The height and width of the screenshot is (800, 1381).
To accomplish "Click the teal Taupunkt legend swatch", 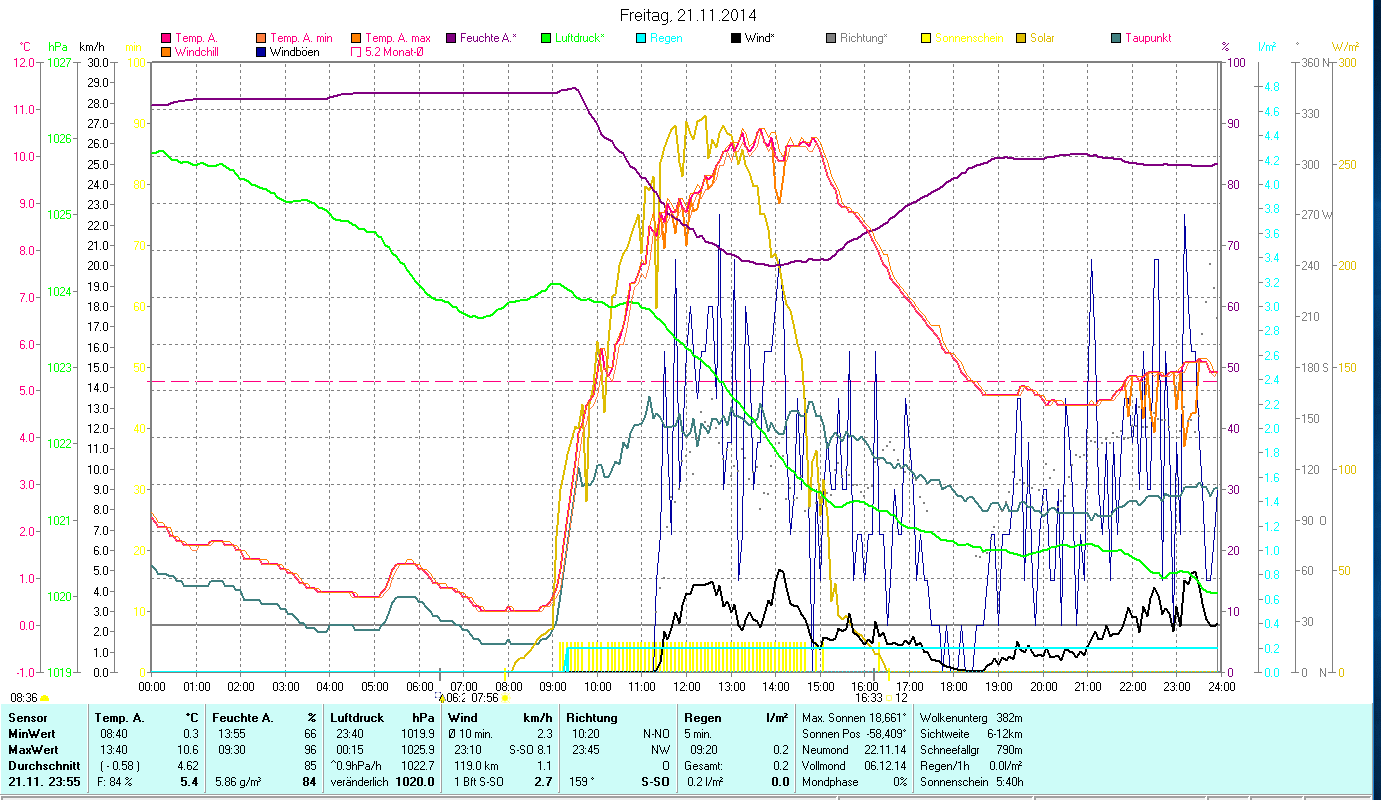I will (1115, 38).
